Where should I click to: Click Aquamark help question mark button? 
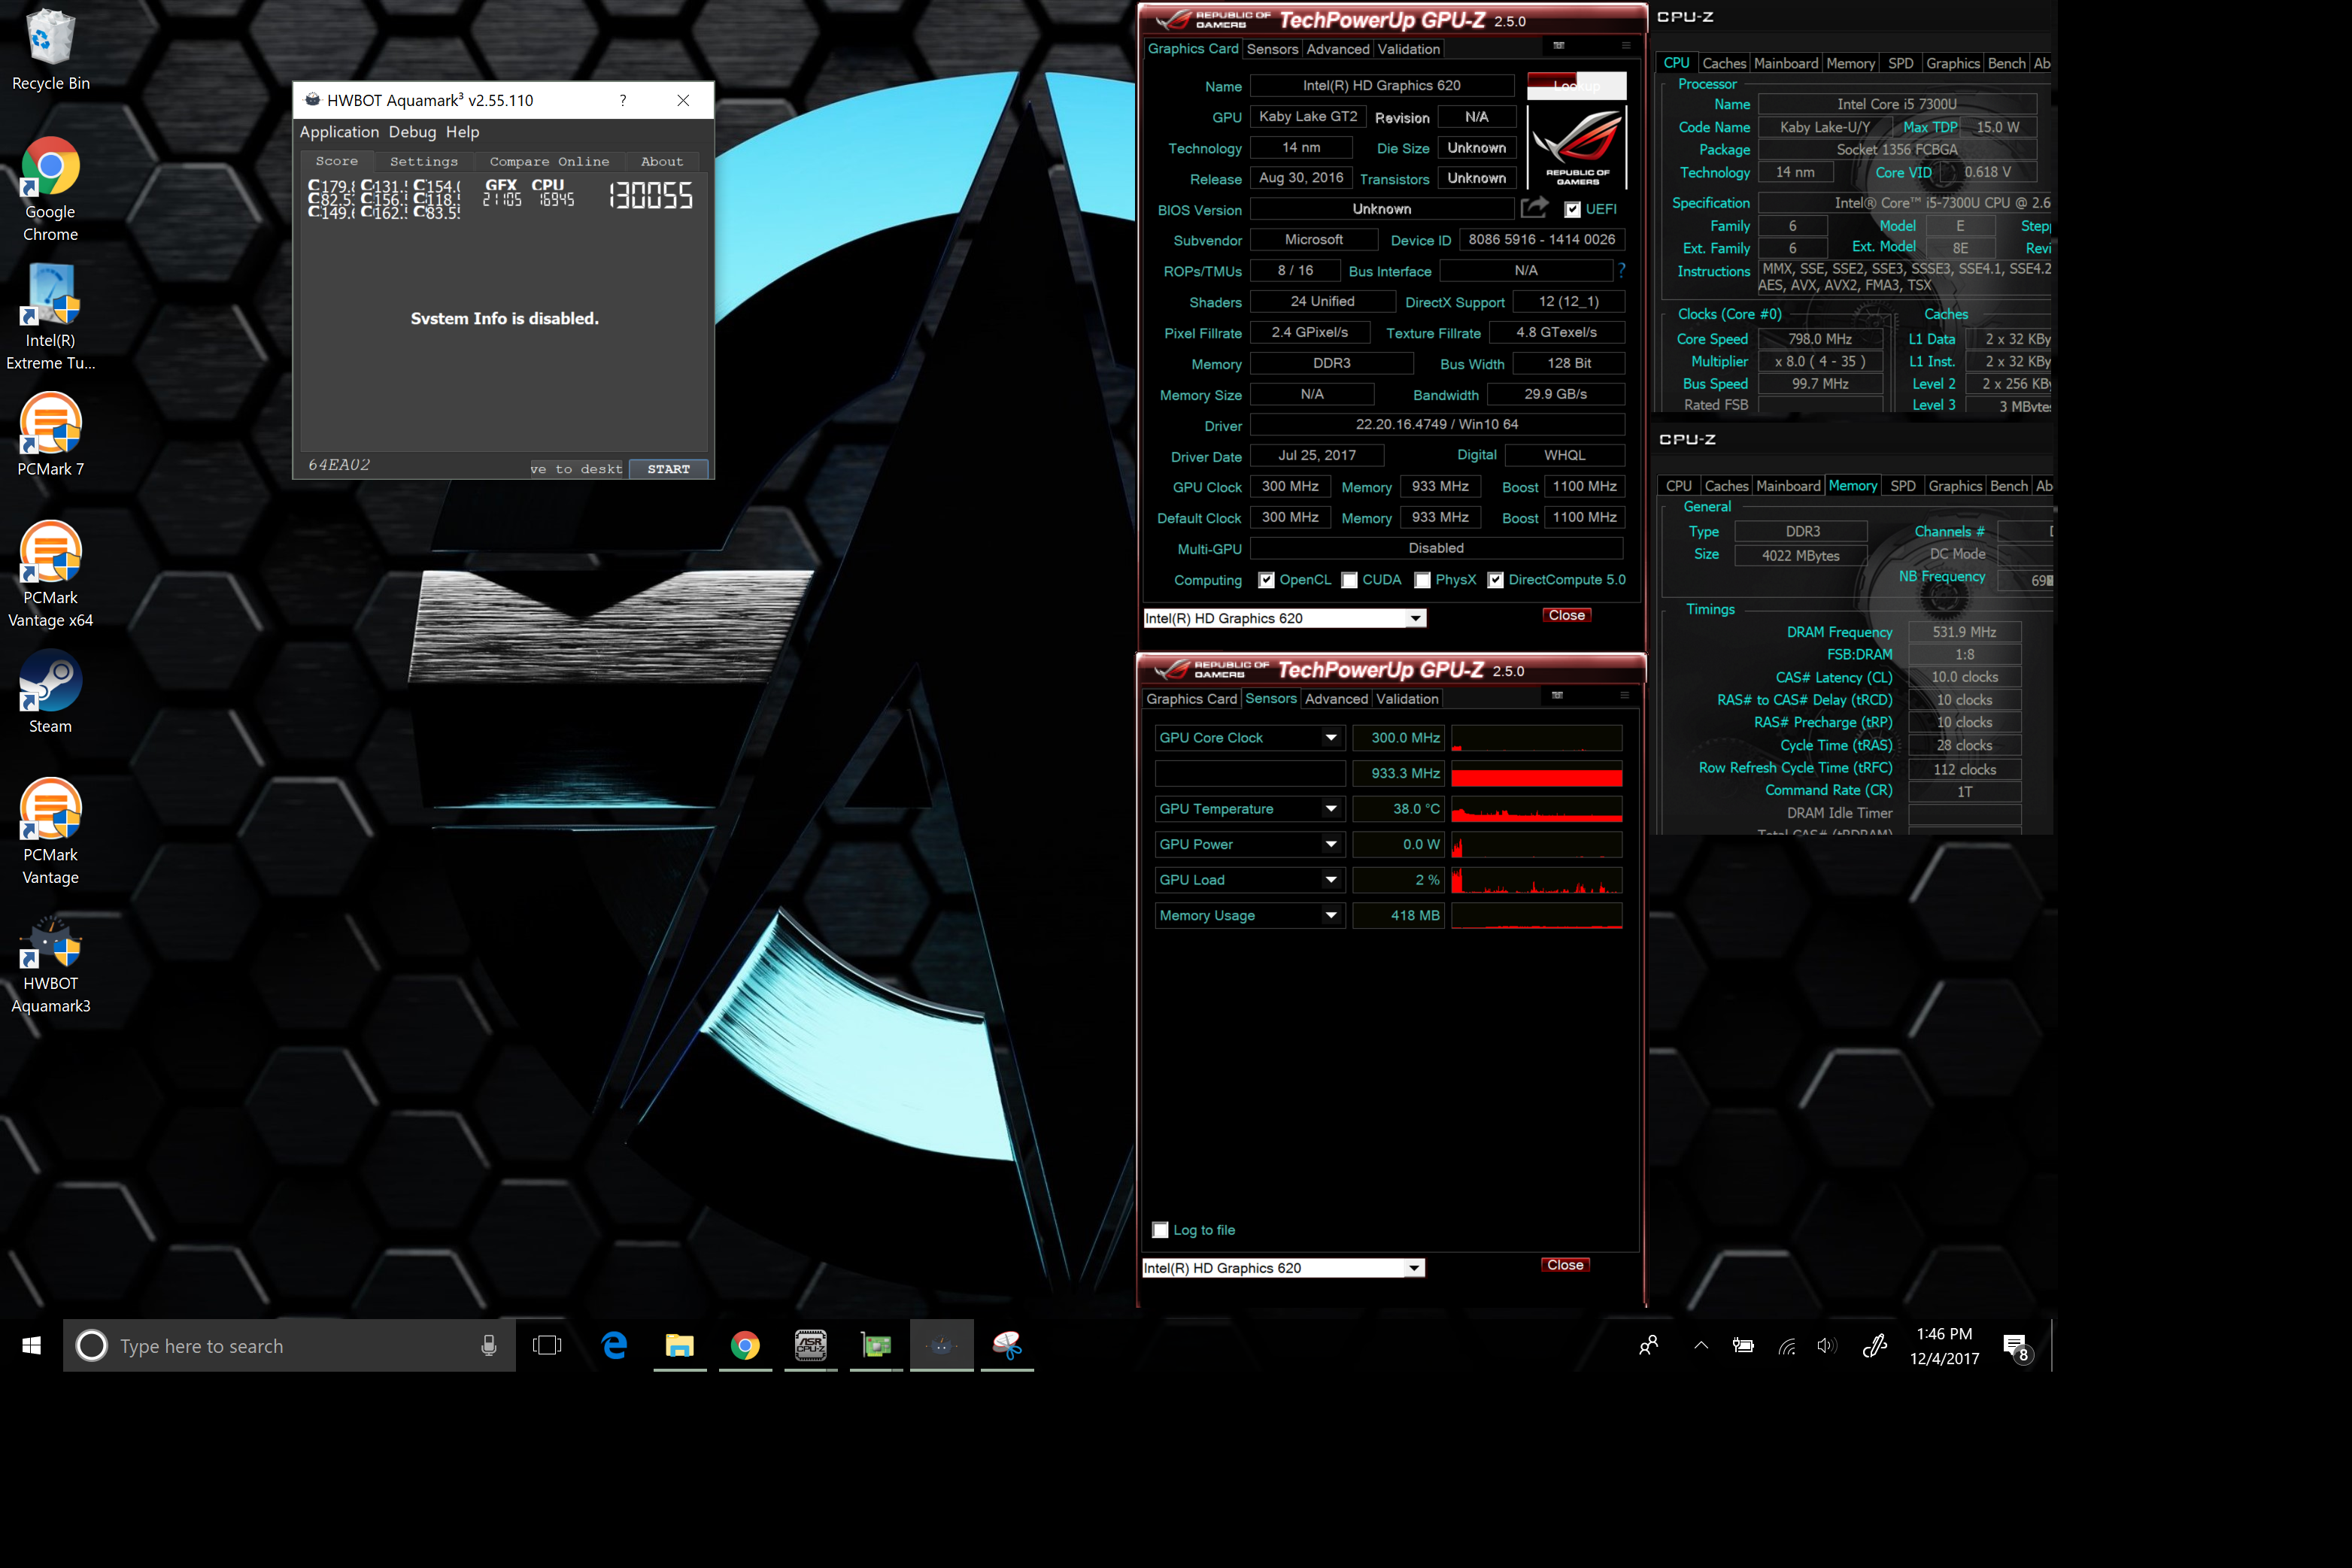click(x=623, y=100)
